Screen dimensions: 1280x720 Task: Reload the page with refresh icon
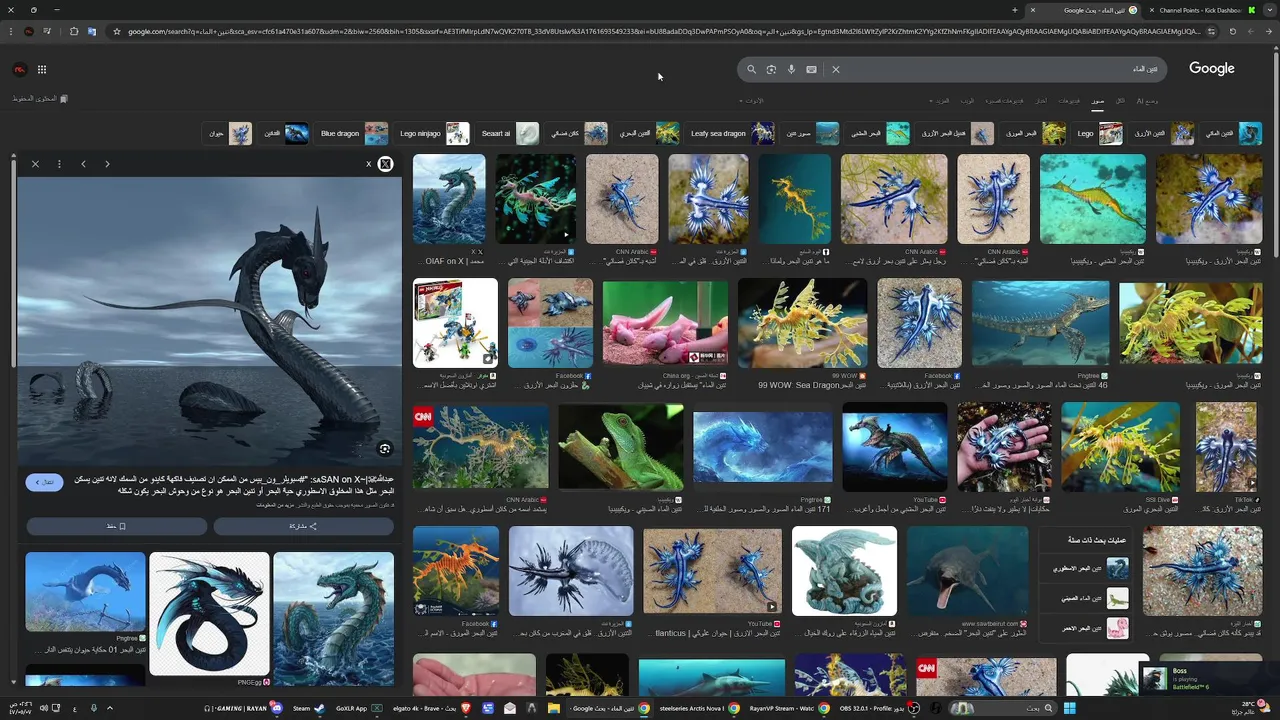[1233, 31]
